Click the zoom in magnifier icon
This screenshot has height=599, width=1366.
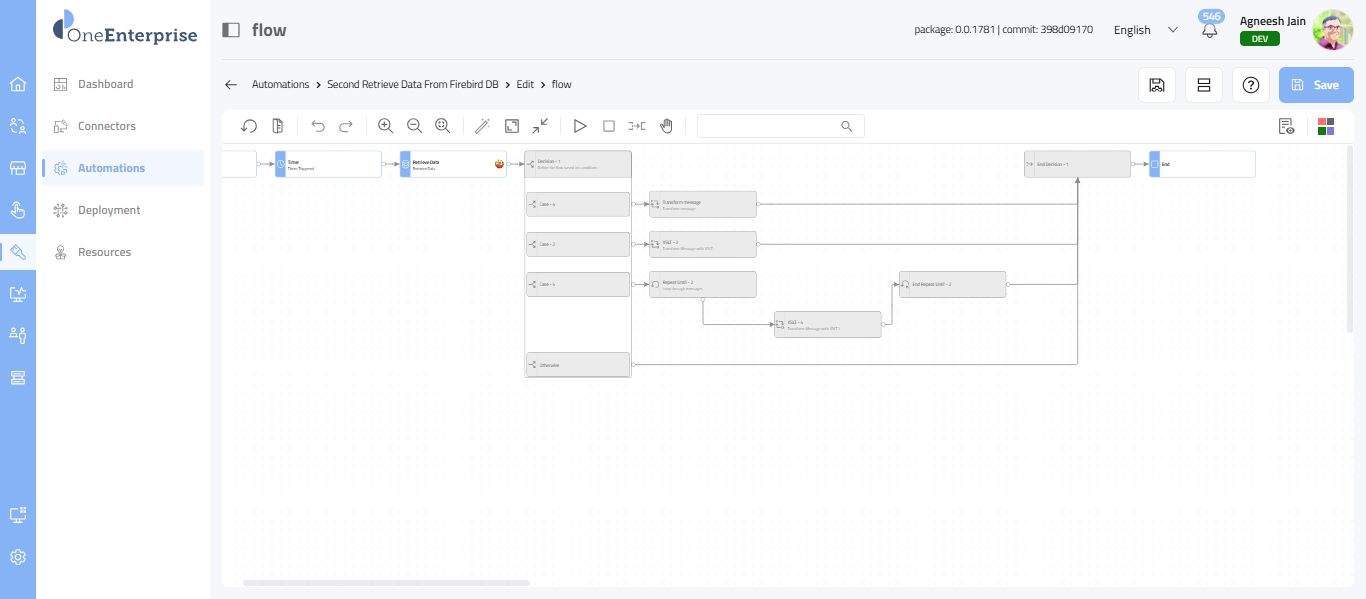[x=385, y=126]
